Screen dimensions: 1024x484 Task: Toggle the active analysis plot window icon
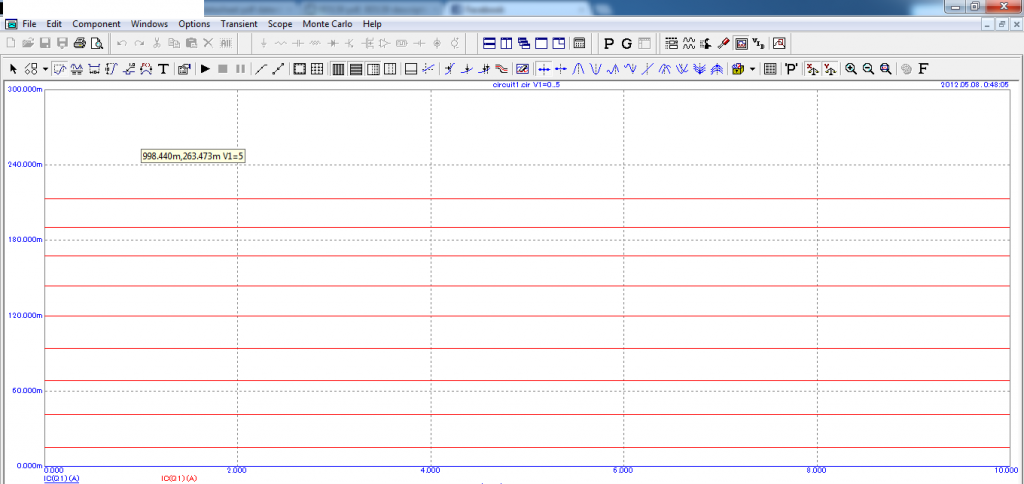pos(741,44)
